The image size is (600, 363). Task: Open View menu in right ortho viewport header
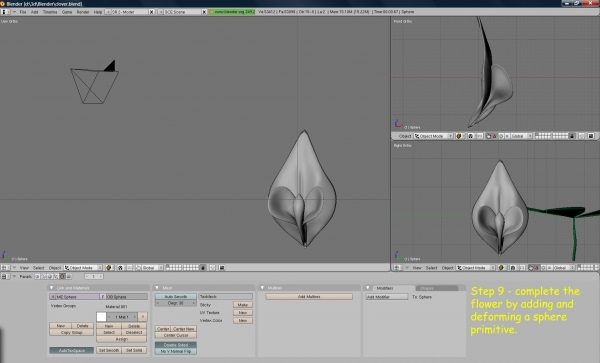point(417,268)
